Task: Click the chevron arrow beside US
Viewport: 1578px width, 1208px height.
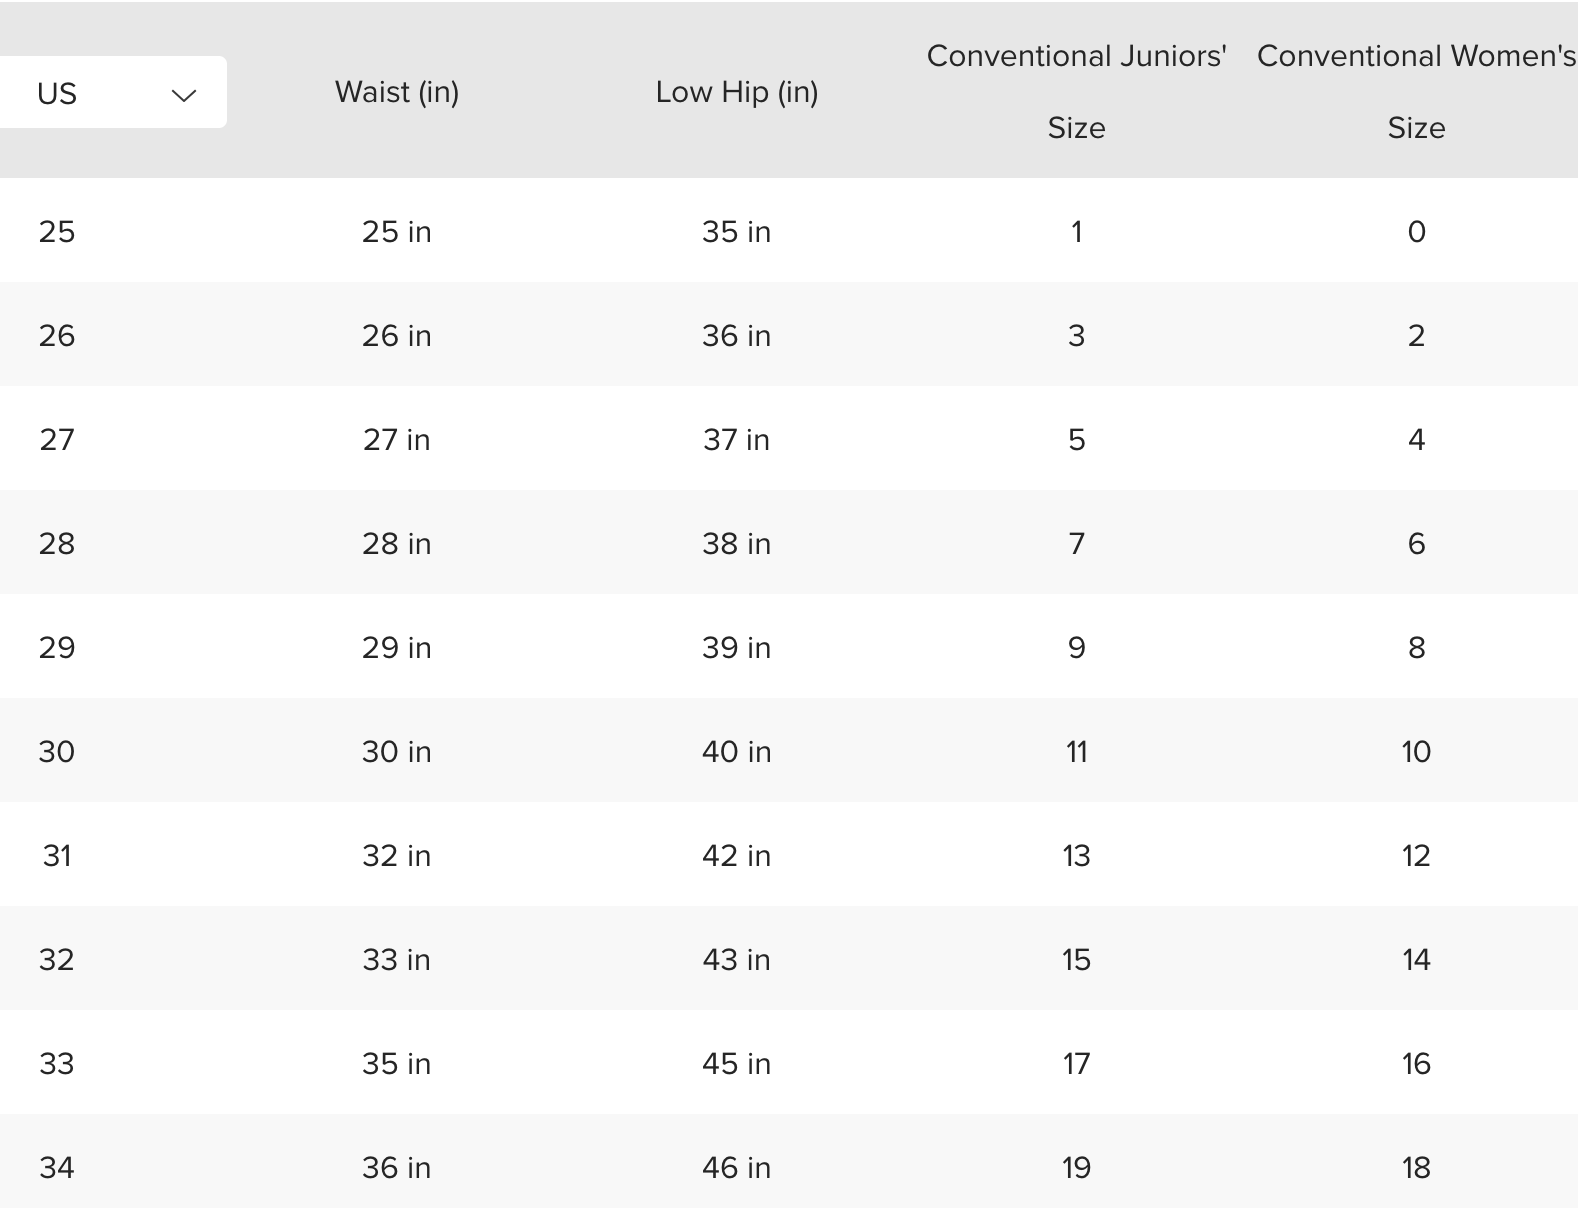Action: click(x=184, y=95)
